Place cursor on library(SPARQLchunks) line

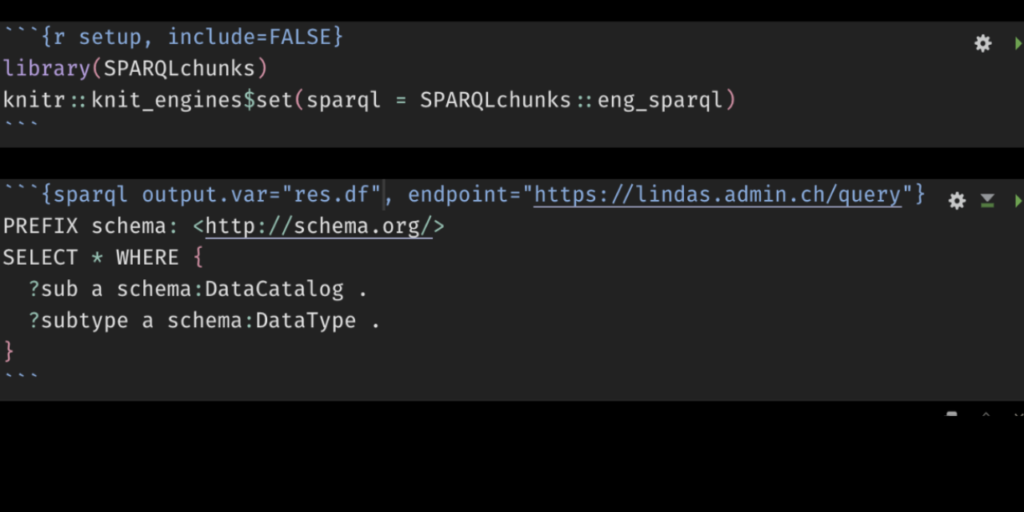point(135,69)
